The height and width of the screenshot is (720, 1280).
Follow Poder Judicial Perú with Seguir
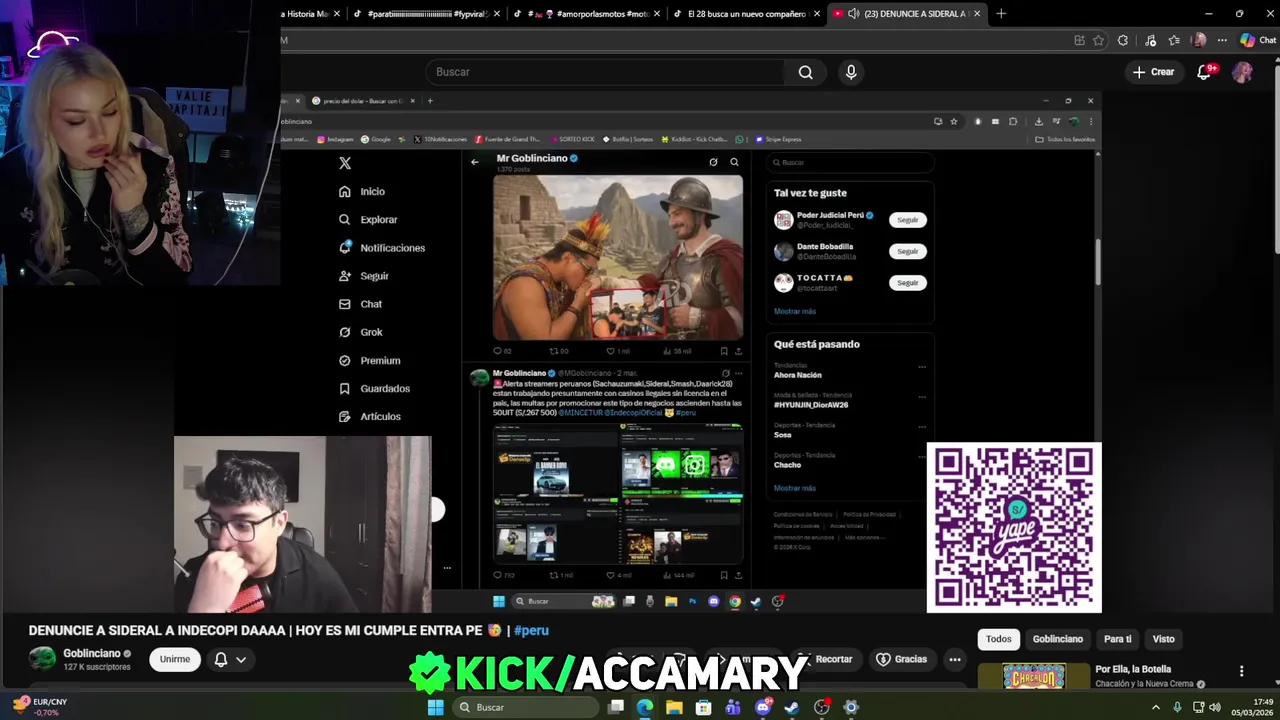(x=907, y=220)
